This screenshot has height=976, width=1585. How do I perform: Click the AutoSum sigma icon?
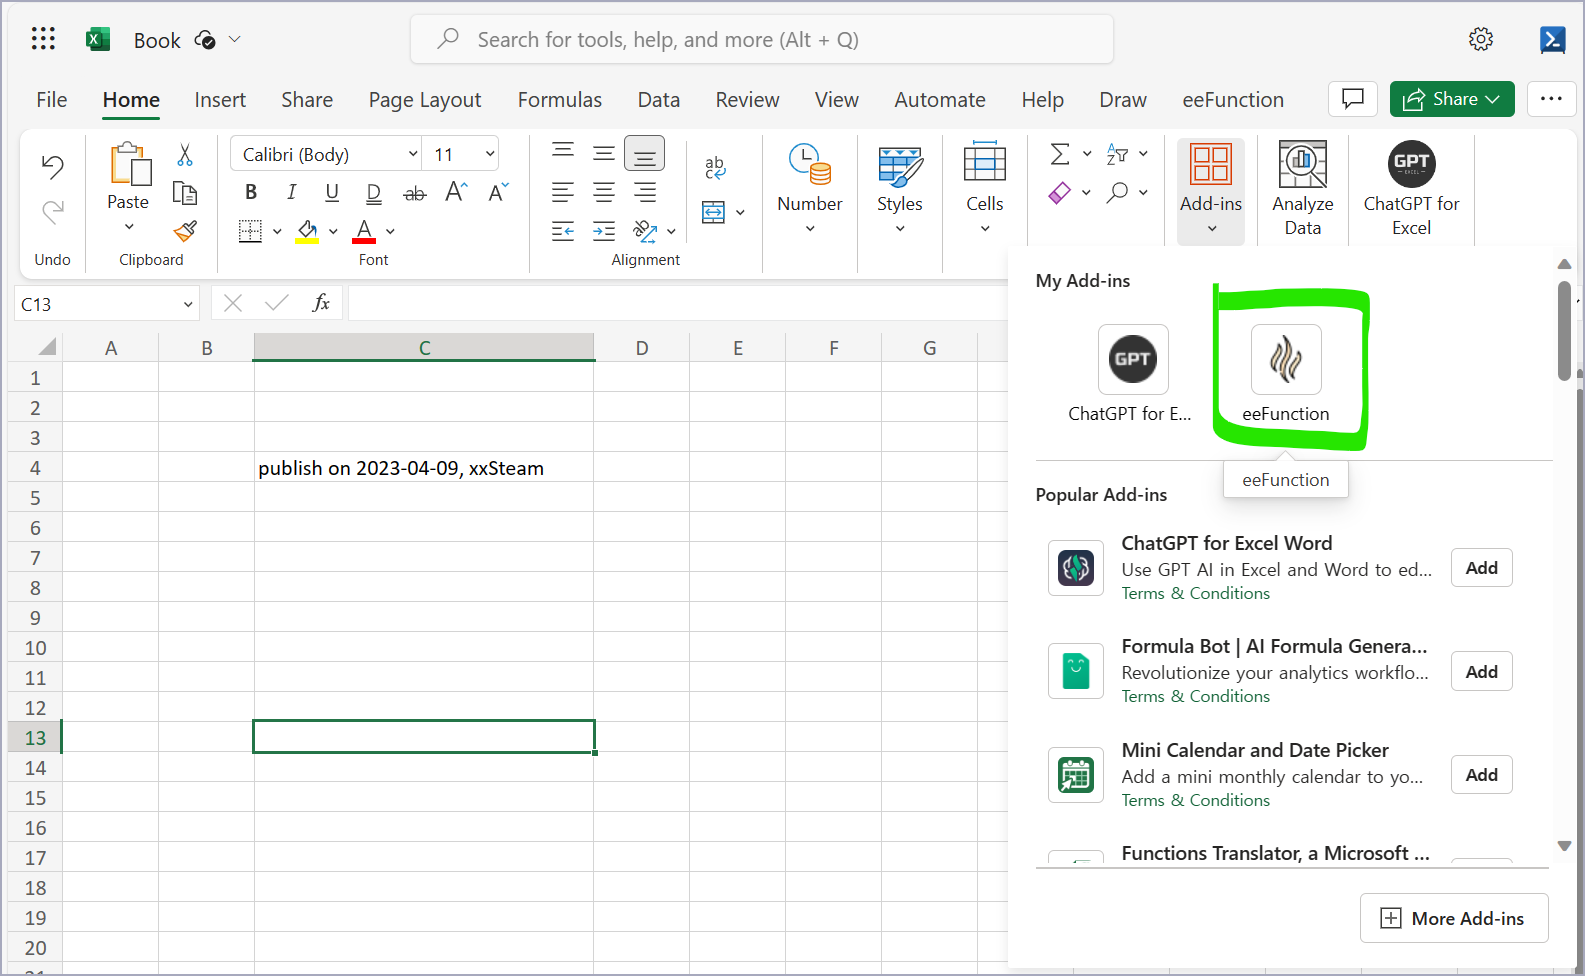coord(1060,154)
